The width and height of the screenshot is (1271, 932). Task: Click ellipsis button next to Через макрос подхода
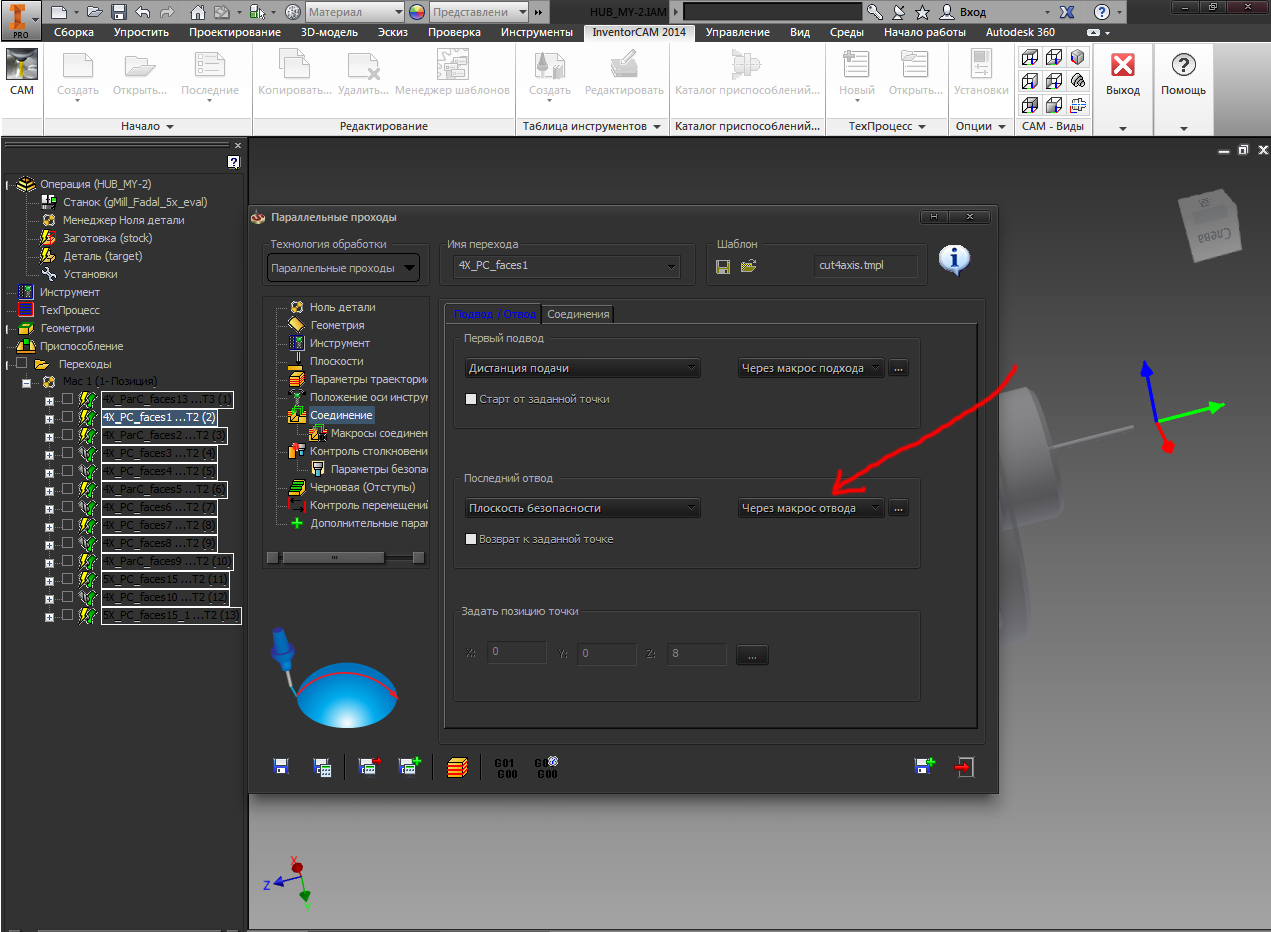point(898,368)
